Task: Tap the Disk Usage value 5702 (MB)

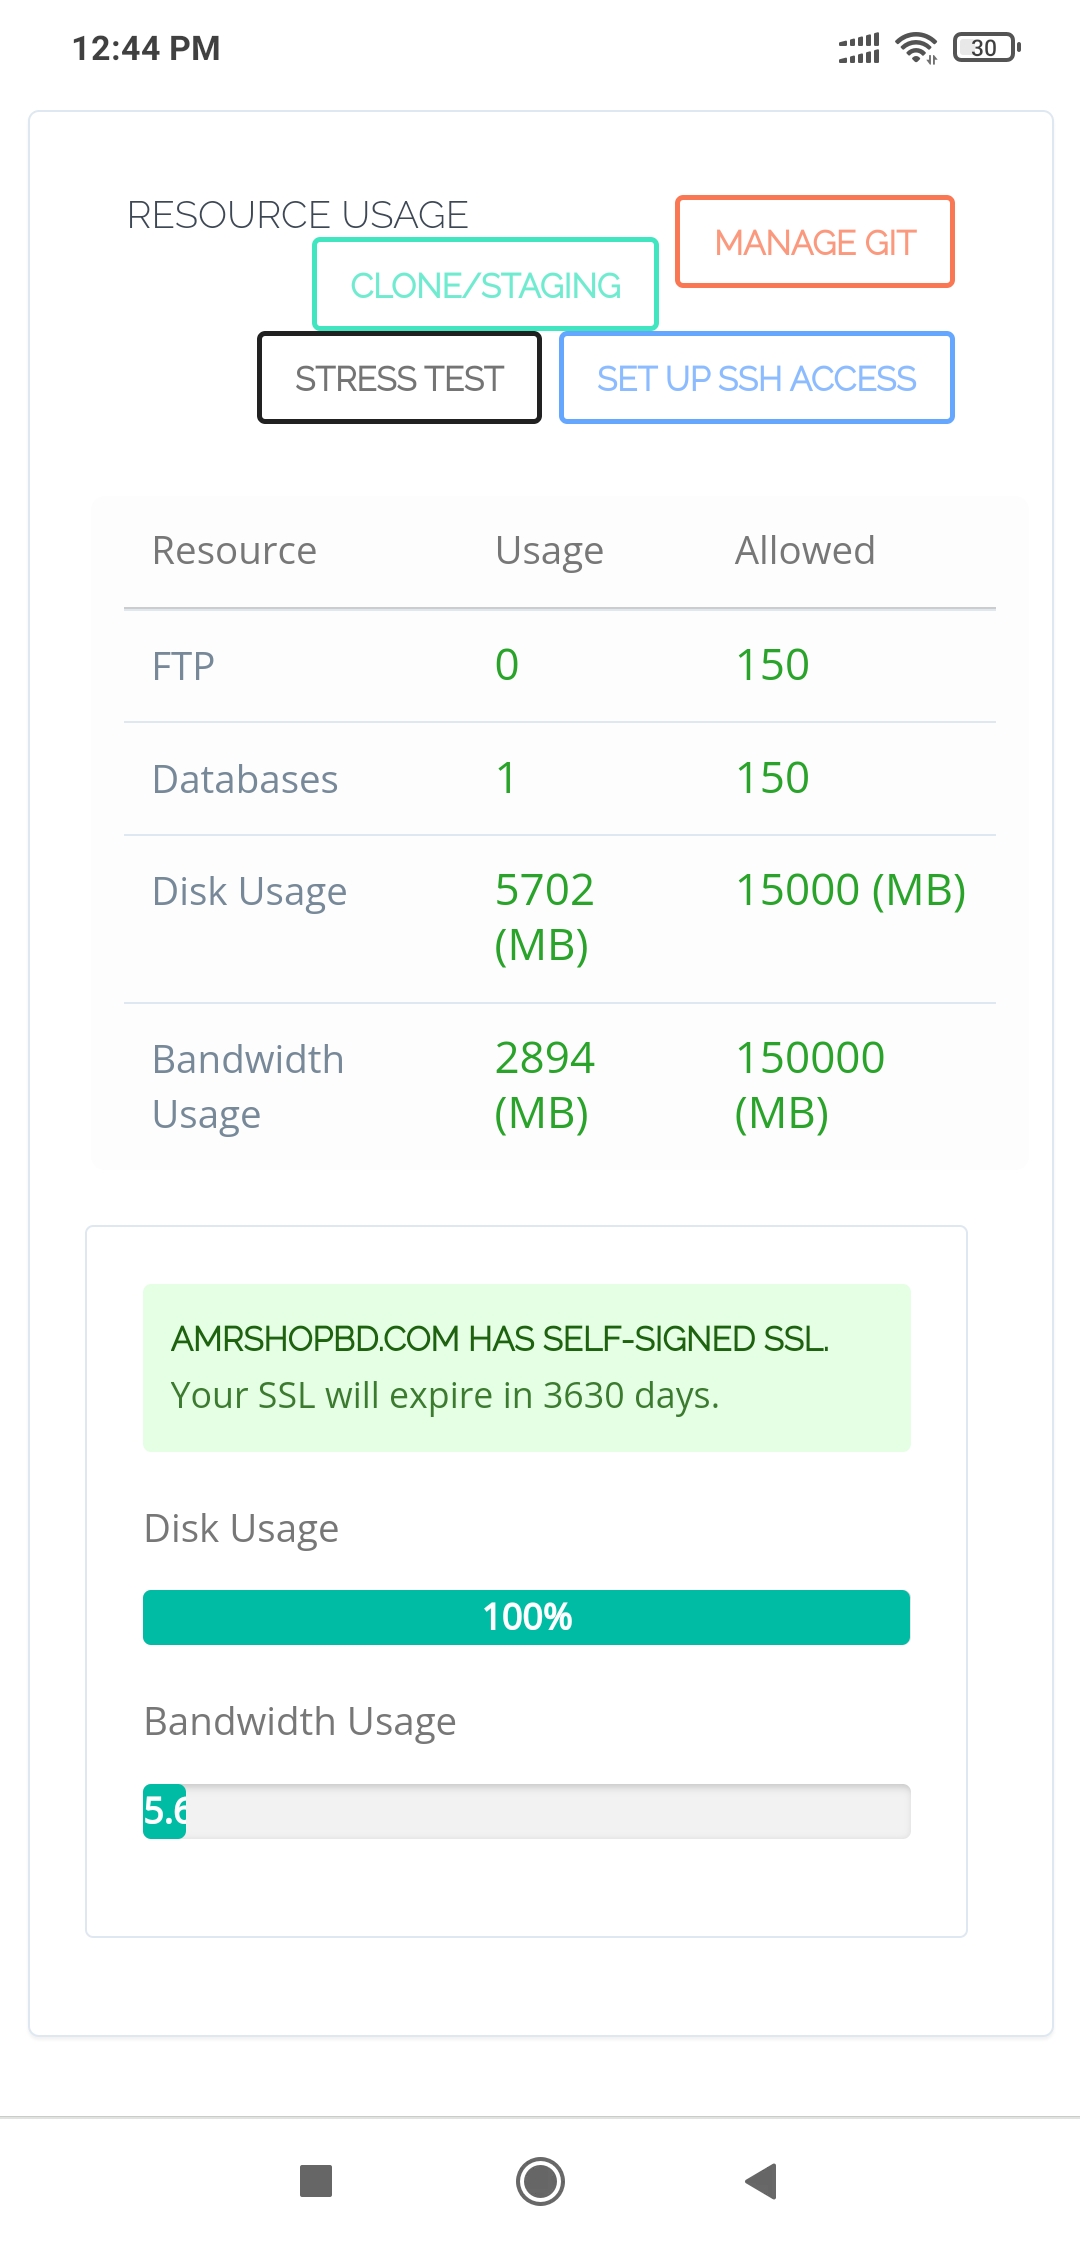Action: tap(545, 915)
